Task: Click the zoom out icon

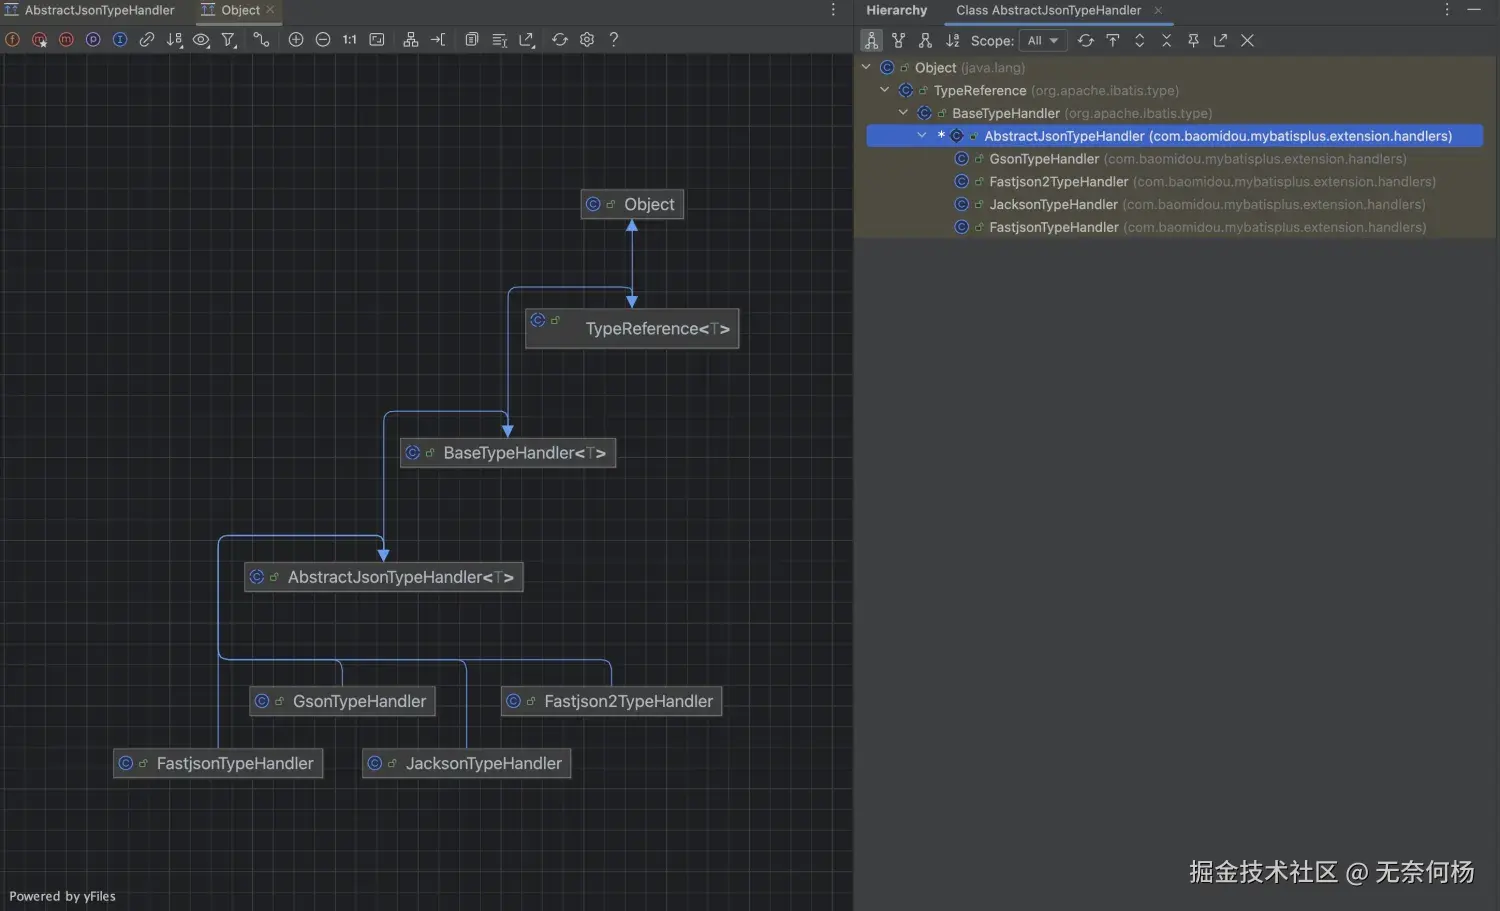Action: [323, 40]
